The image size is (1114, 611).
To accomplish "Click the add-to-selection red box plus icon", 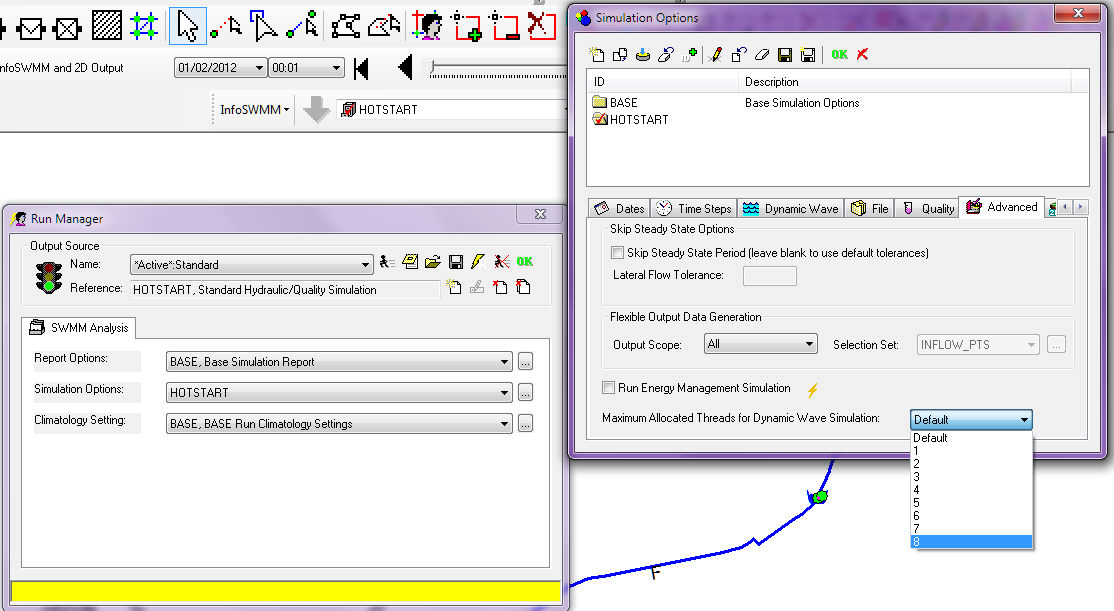I will click(x=467, y=27).
